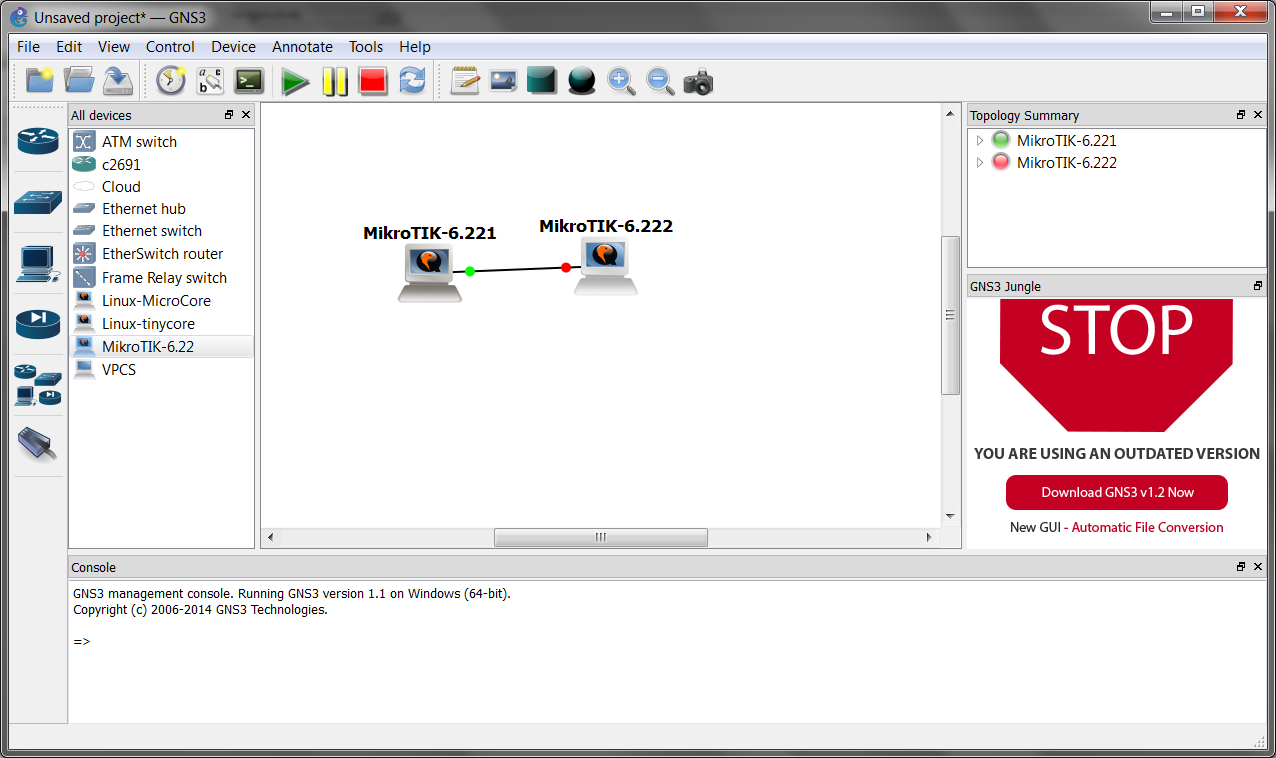
Task: Select Linux-tinycore in device list
Action: 161,324
